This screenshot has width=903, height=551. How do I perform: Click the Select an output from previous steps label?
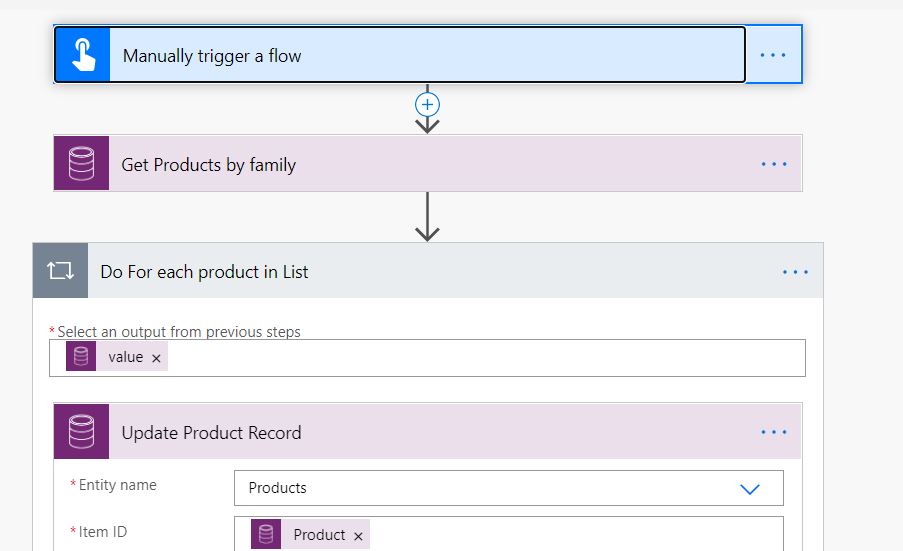tap(179, 332)
